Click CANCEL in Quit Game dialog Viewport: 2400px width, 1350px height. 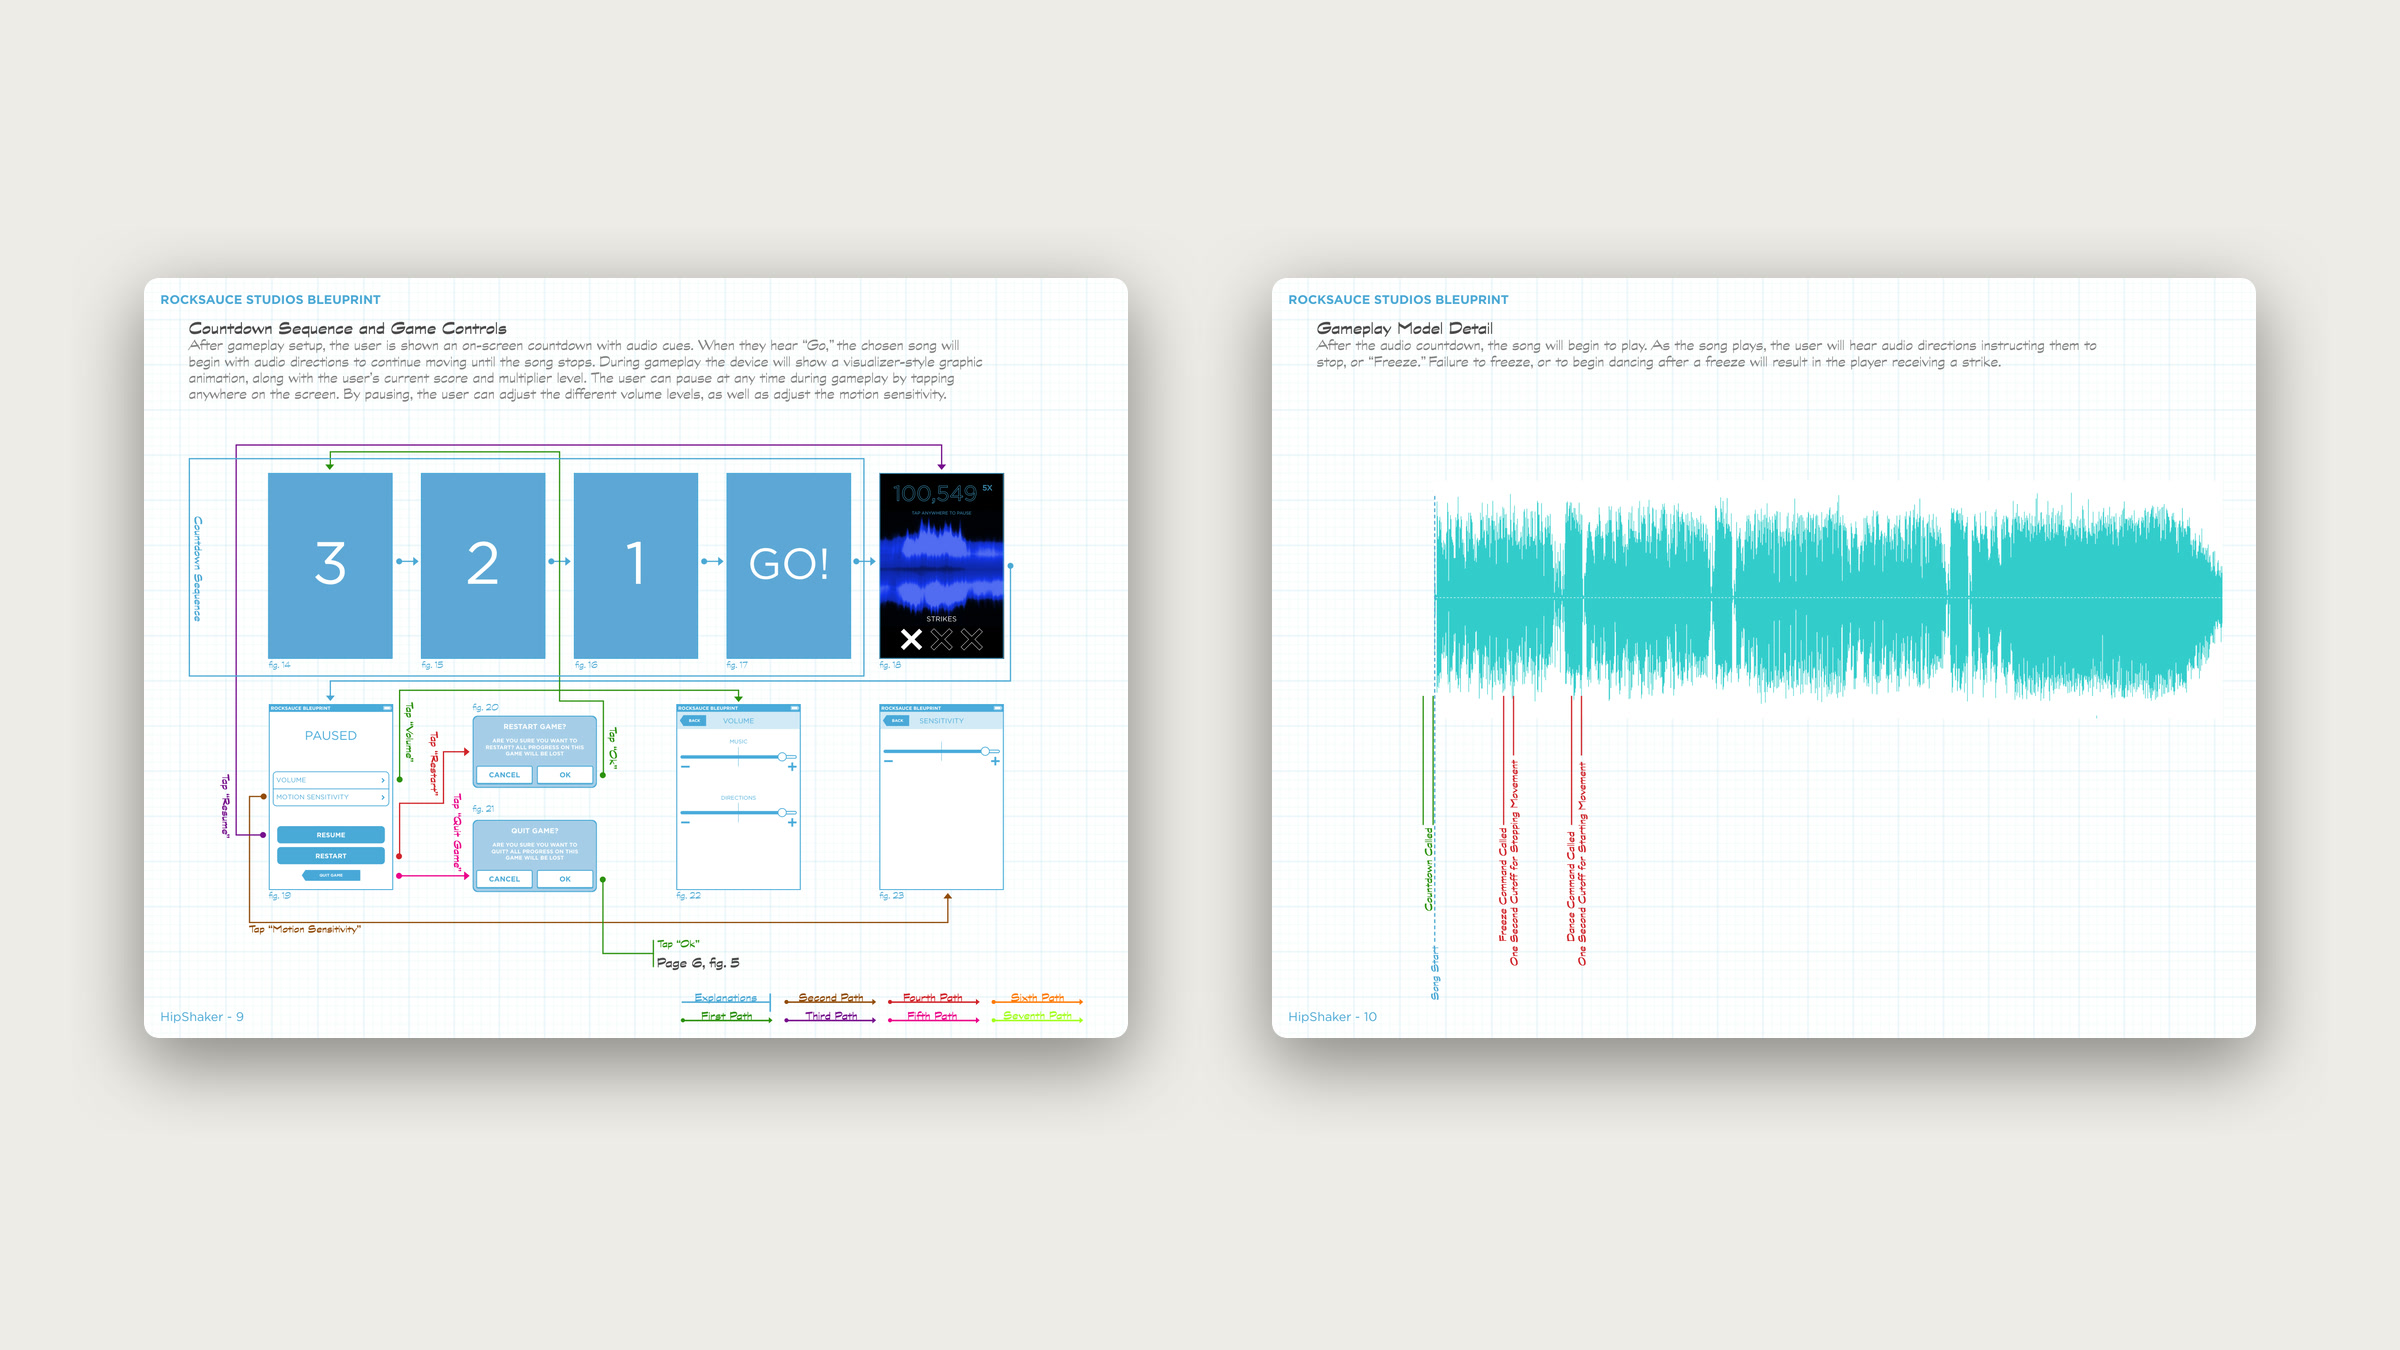[x=504, y=879]
